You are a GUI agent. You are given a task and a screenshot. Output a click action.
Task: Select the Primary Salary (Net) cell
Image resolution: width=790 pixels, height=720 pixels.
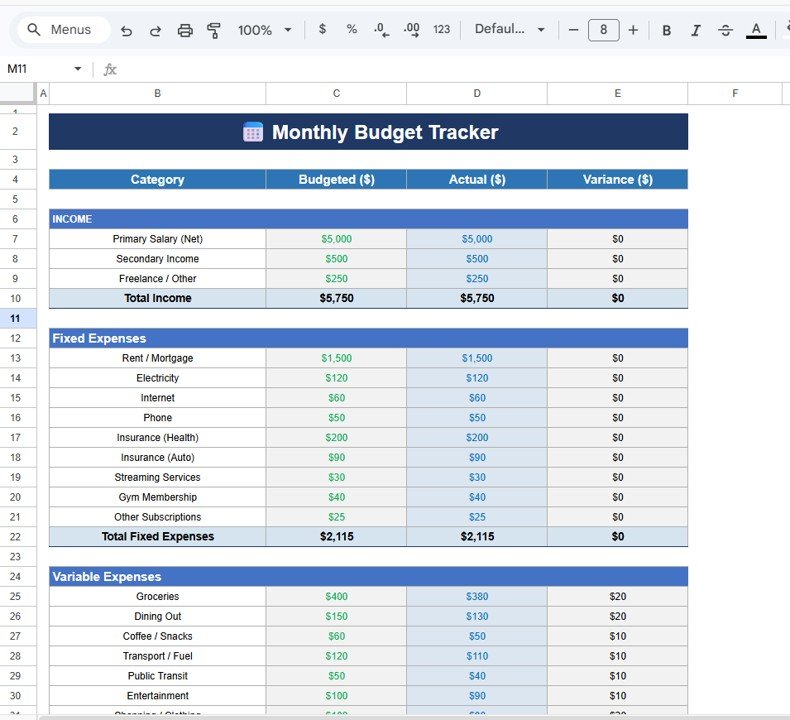(x=158, y=239)
